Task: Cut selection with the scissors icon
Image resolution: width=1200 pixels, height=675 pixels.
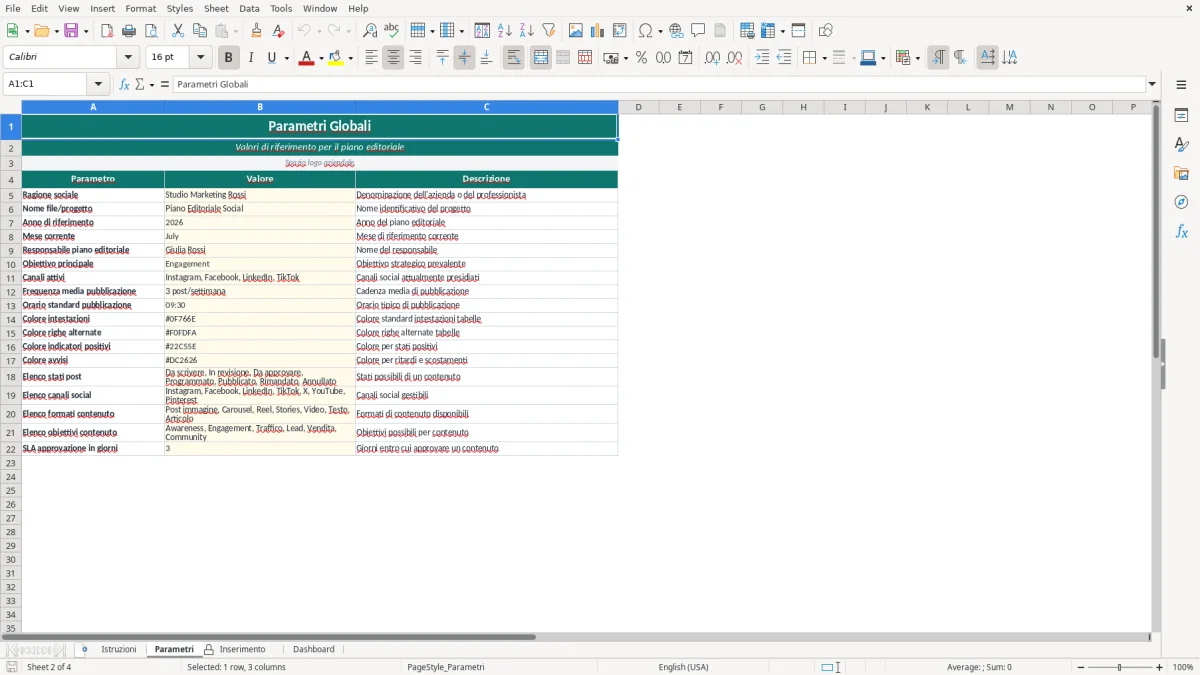Action: 178,31
